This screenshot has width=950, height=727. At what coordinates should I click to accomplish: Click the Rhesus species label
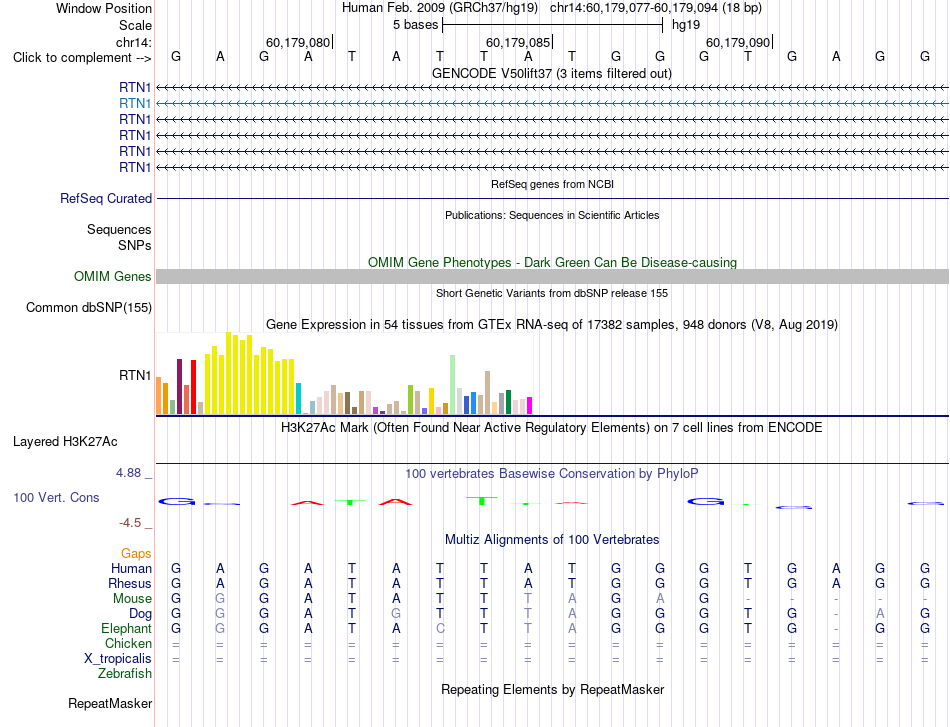130,583
